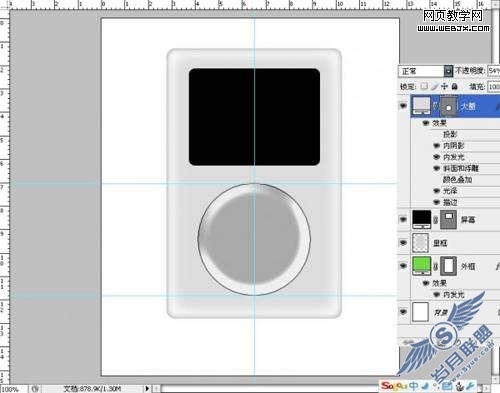
Task: Click the 不透明度 opacity value field
Action: (494, 71)
